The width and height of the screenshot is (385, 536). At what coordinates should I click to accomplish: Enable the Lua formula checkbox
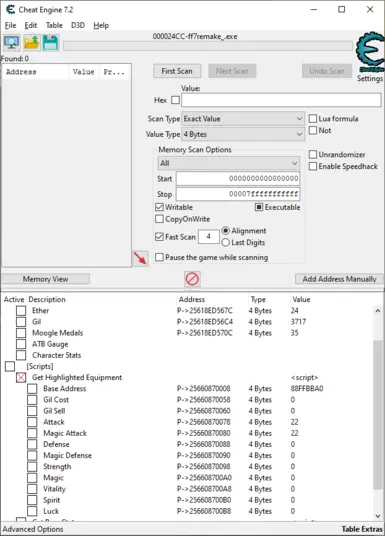pos(313,119)
